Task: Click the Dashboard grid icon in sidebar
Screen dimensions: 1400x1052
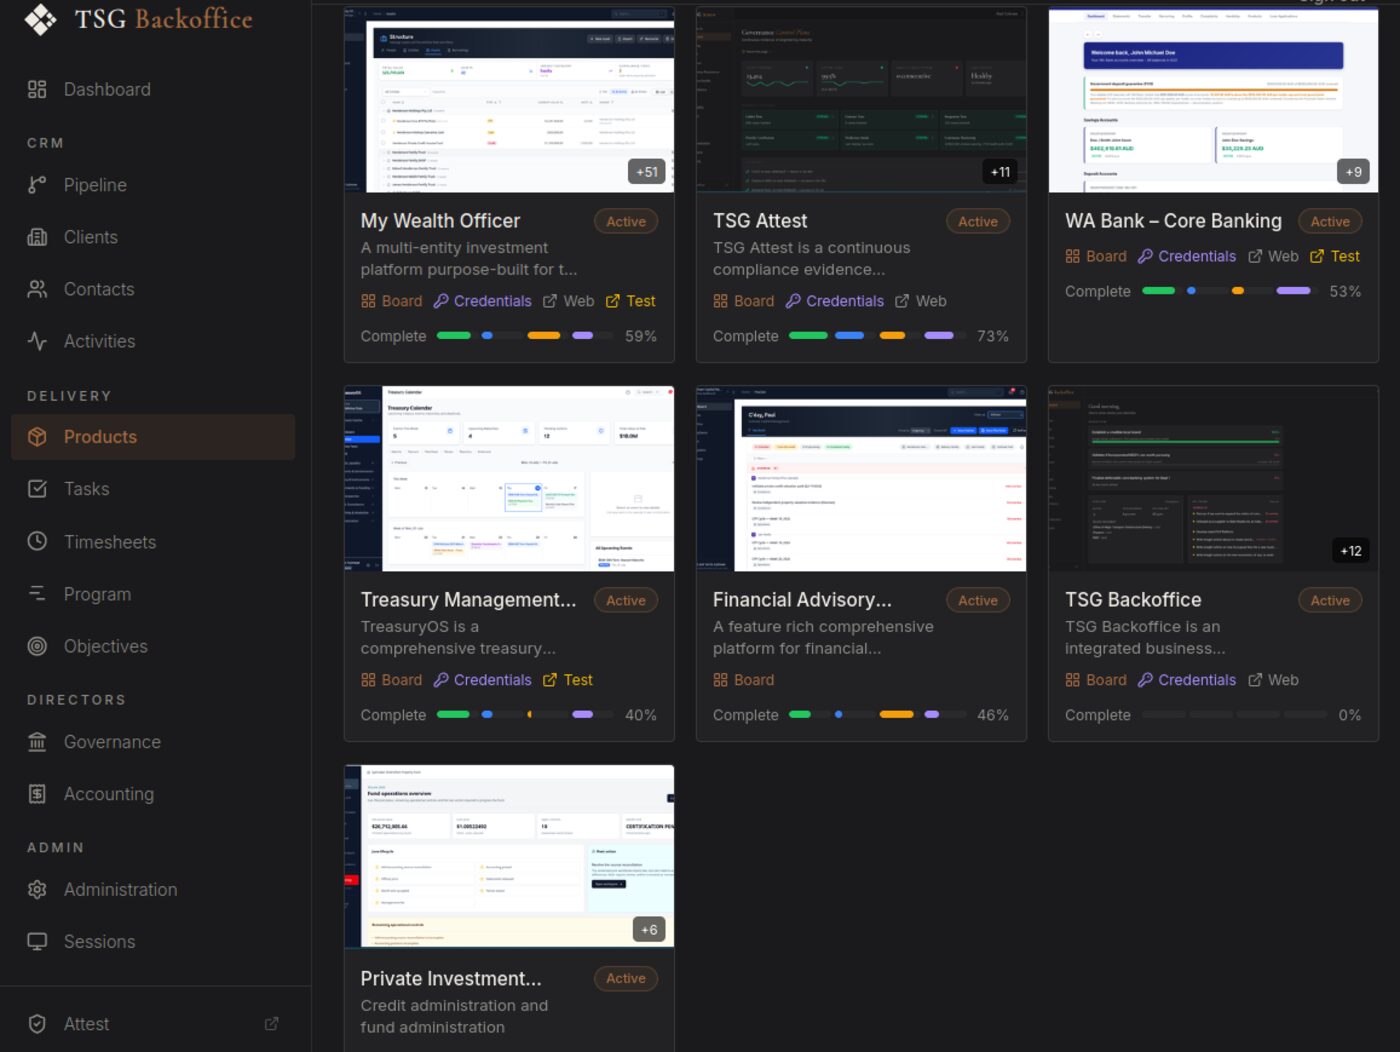Action: click(x=37, y=89)
